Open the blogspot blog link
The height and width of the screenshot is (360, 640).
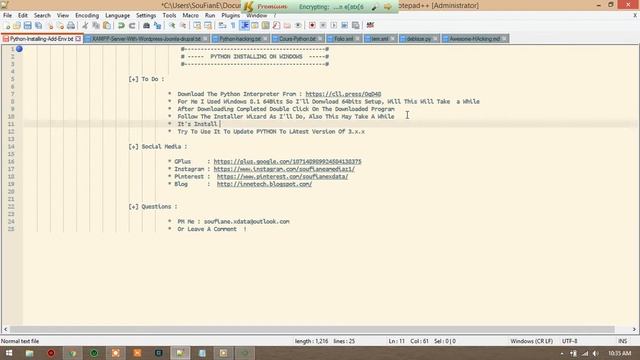264,184
